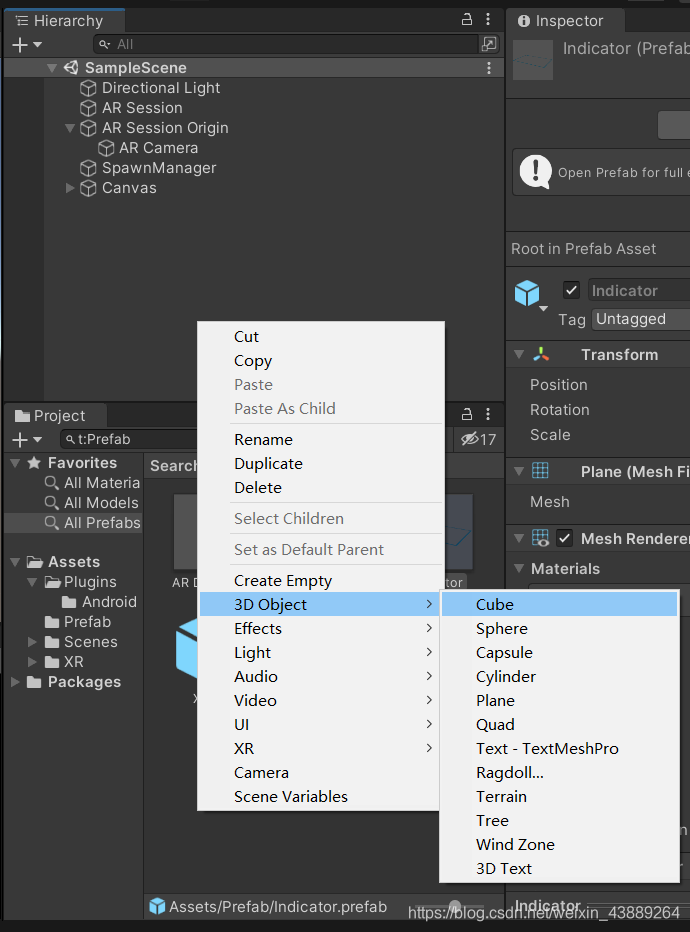The height and width of the screenshot is (932, 690).
Task: Select Plane in the 3D Object submenu
Action: [x=560, y=701]
